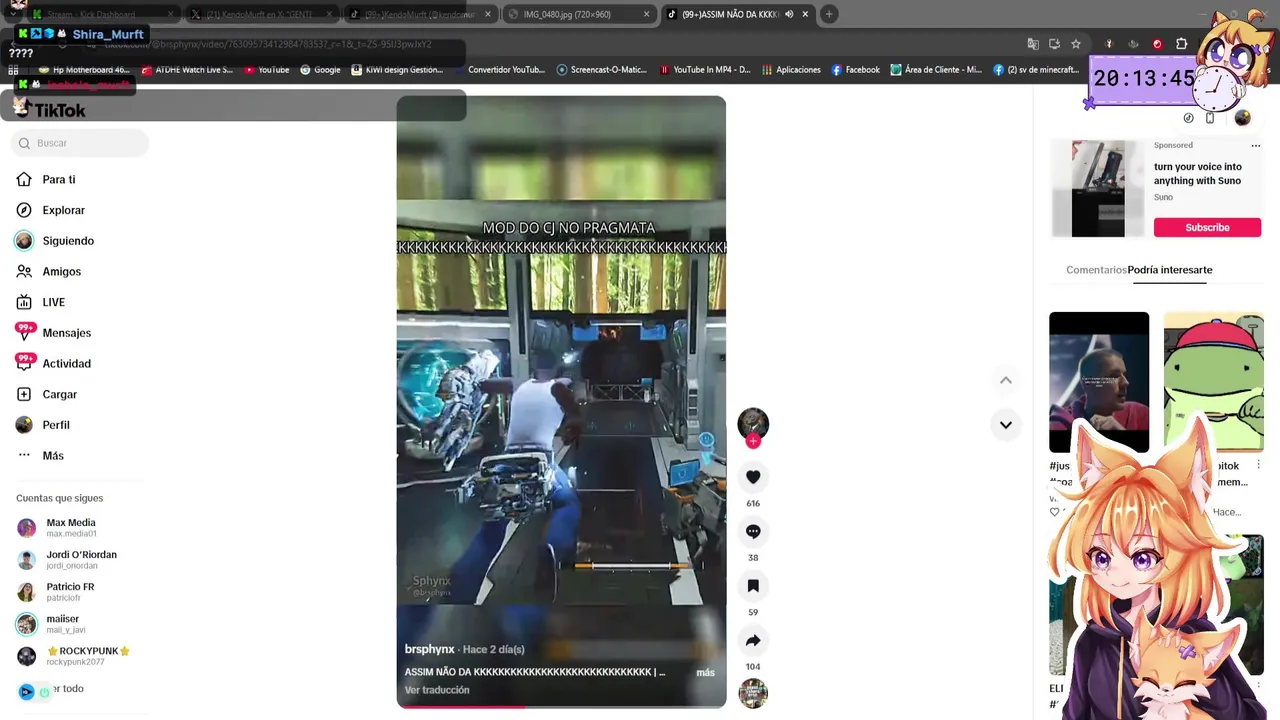Open the spinning sound disc thumbnail
Viewport: 1280px width, 720px height.
click(x=753, y=693)
